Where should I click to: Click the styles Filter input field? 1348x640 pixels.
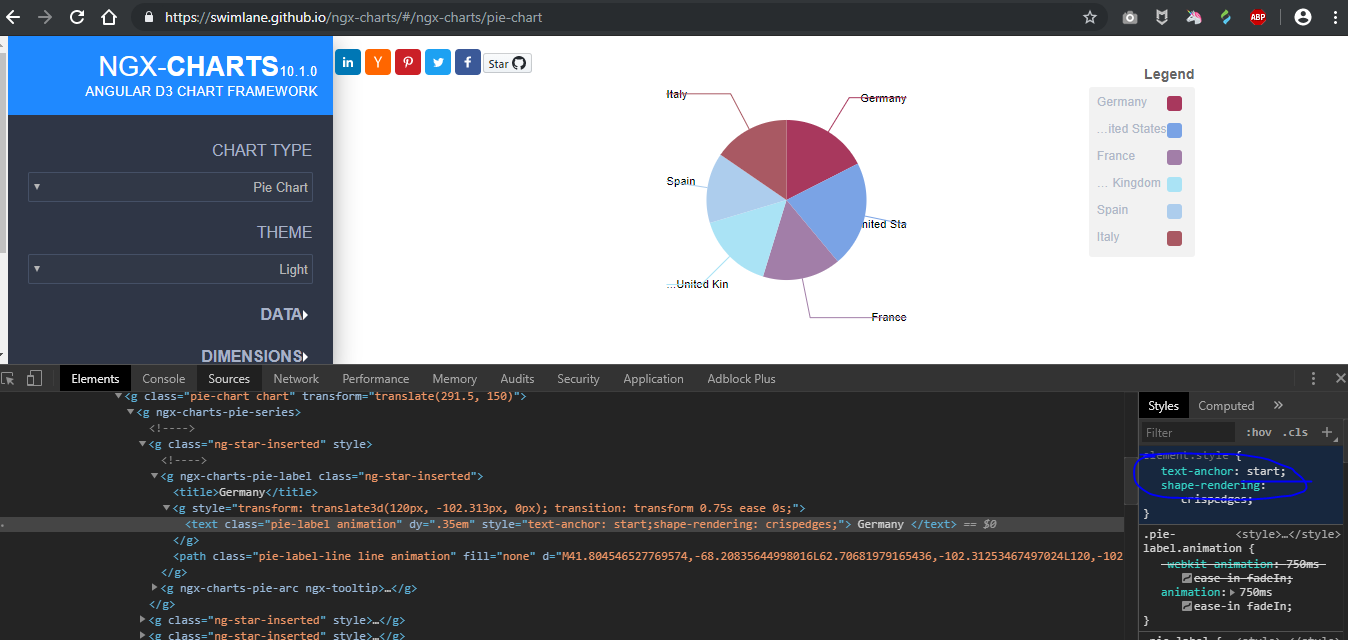point(1186,432)
